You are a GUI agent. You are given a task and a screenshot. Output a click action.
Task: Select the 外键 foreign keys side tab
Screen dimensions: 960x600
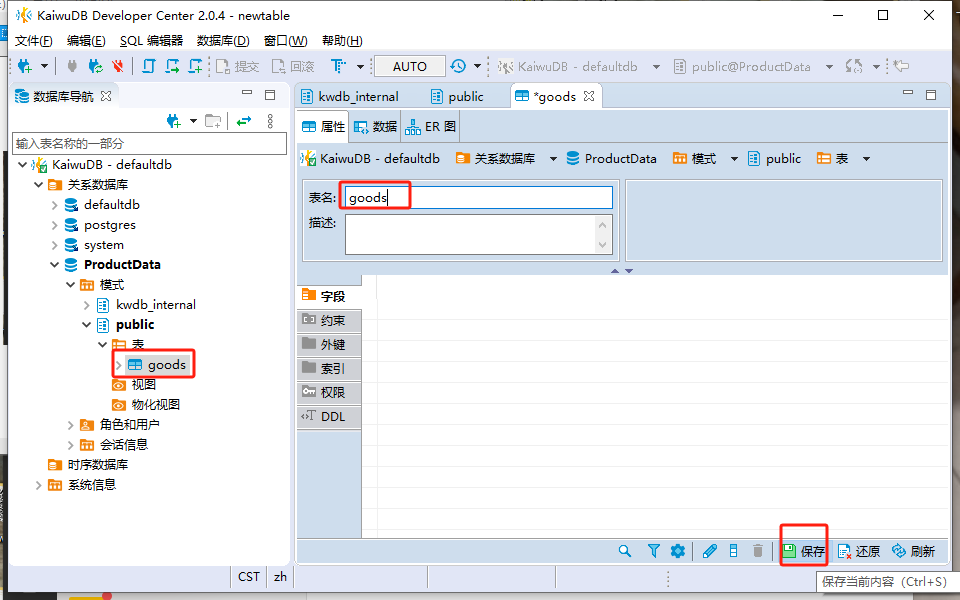pyautogui.click(x=329, y=344)
